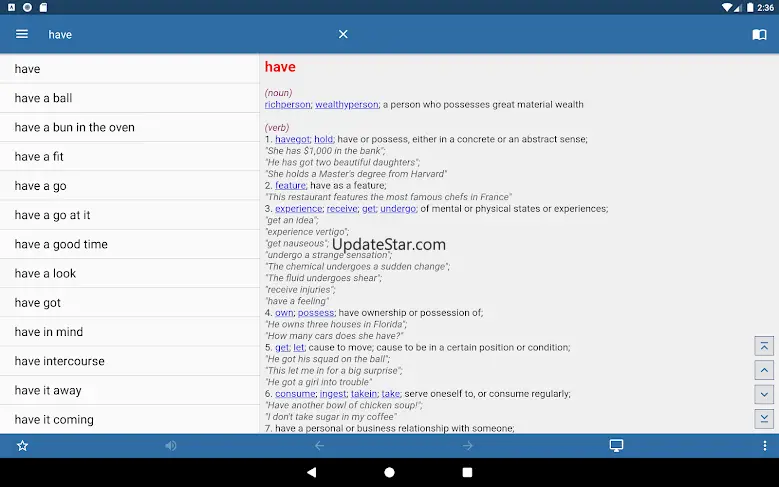This screenshot has height=487, width=779.
Task: Select 'have intercourse' entry
Action: [130, 361]
